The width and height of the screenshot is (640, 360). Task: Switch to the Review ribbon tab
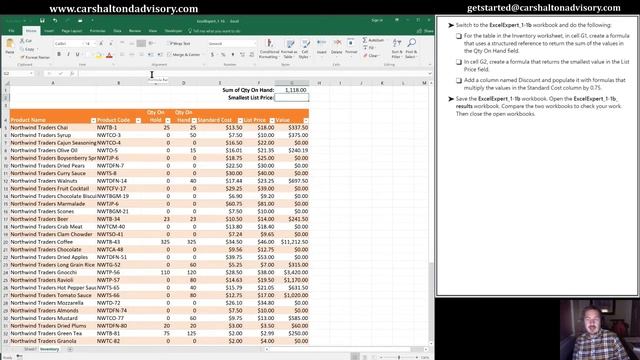pyautogui.click(x=135, y=31)
